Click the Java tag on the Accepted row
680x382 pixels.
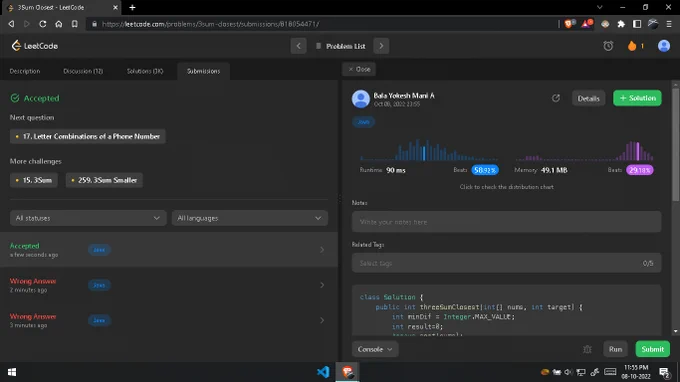[99, 250]
